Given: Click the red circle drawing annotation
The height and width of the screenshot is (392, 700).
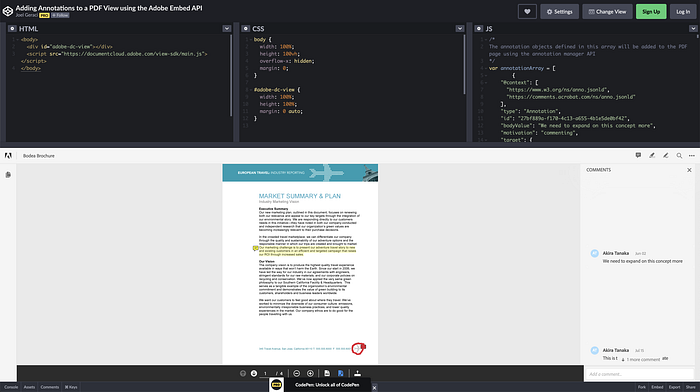Looking at the screenshot, I should 358,348.
